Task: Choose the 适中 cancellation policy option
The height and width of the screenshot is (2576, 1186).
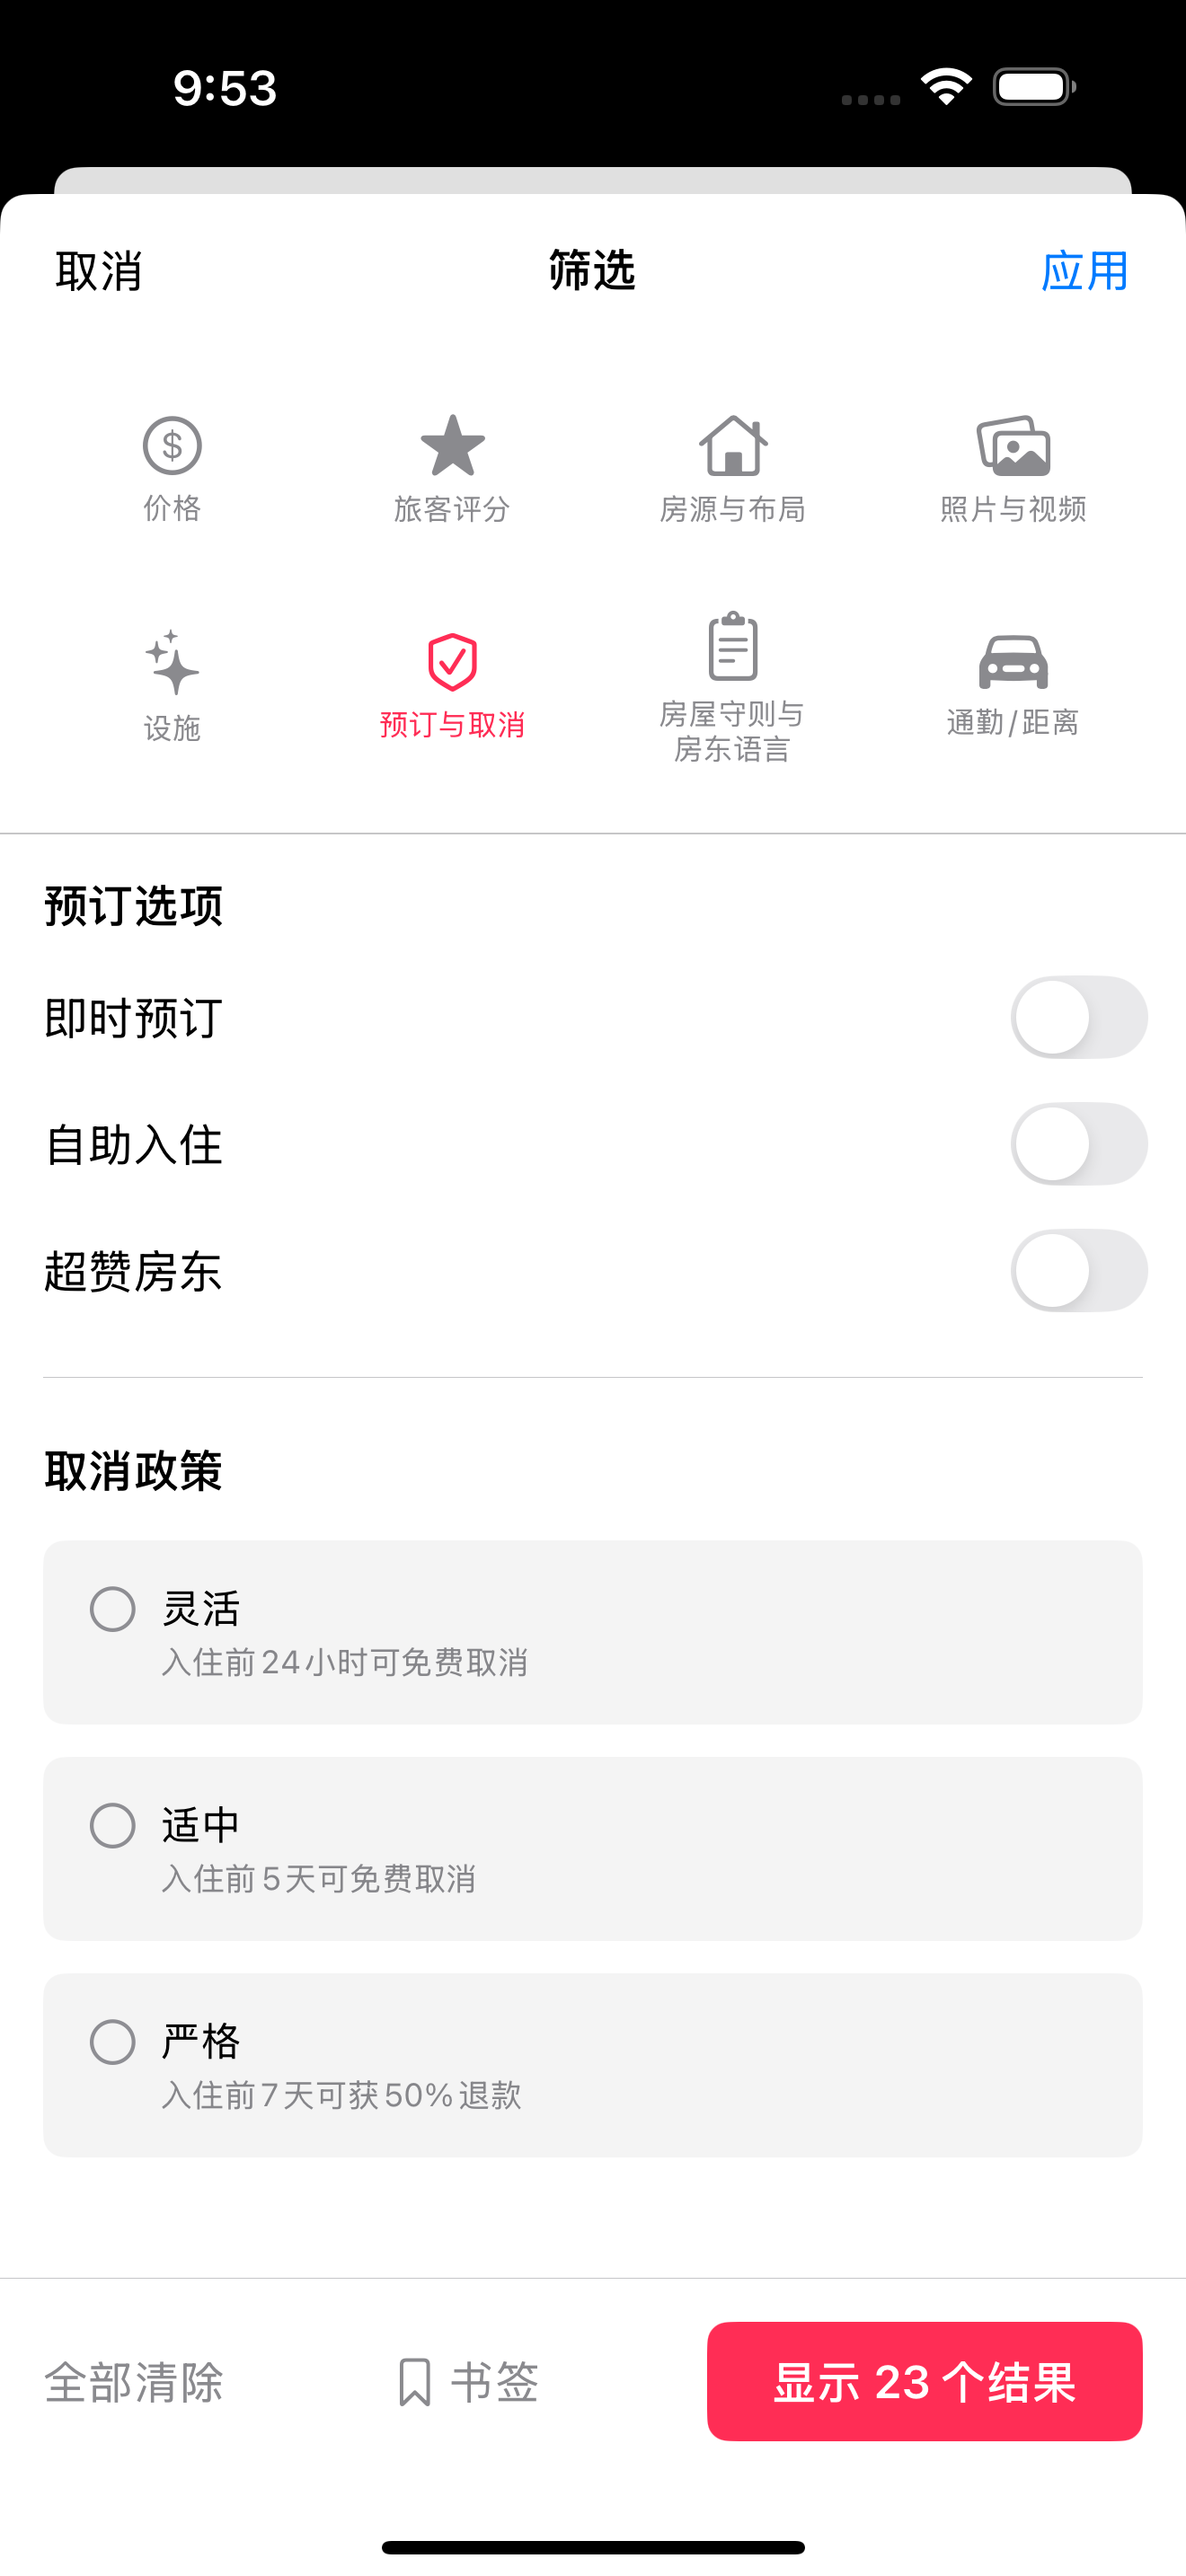Action: point(113,1825)
